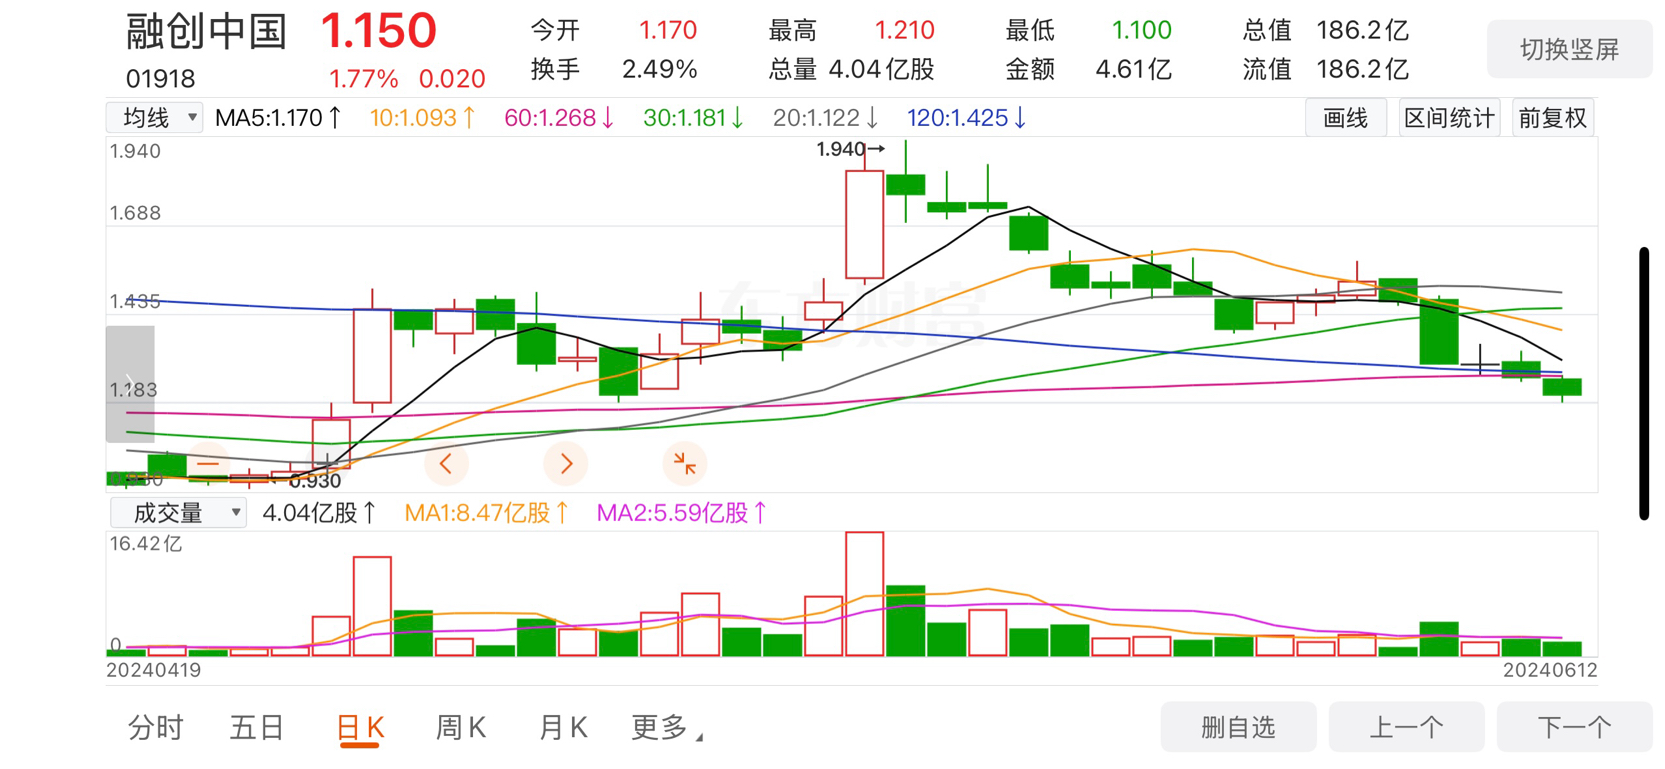Tap the MA5:1.170 indicator label
The height and width of the screenshot is (769, 1665).
(279, 118)
